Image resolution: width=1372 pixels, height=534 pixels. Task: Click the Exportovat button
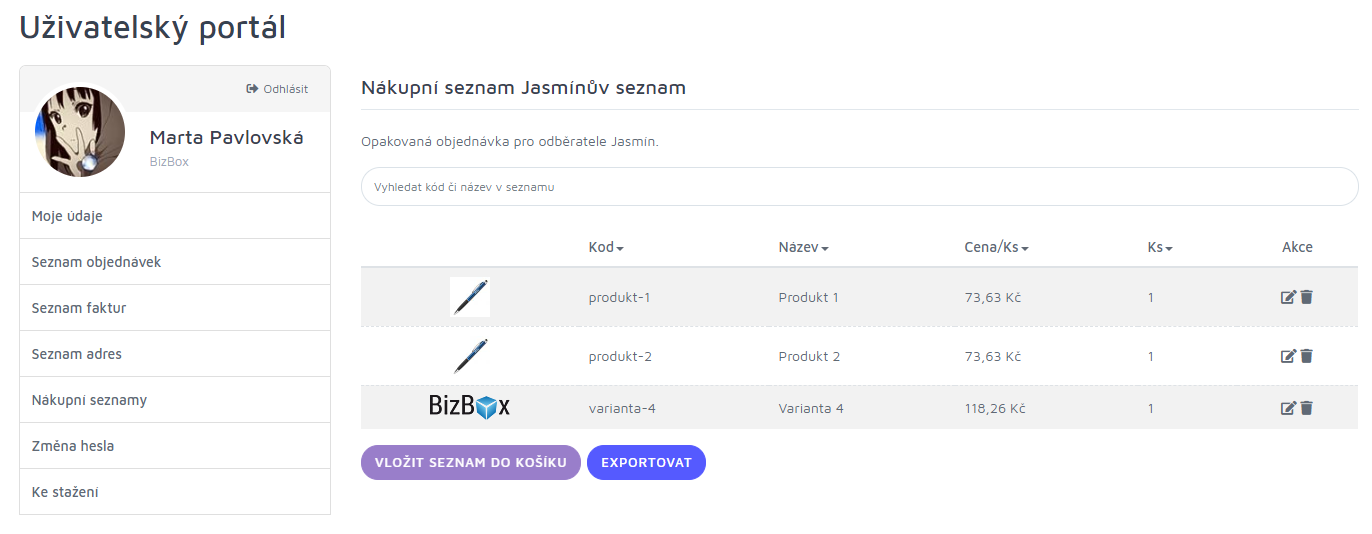point(646,463)
